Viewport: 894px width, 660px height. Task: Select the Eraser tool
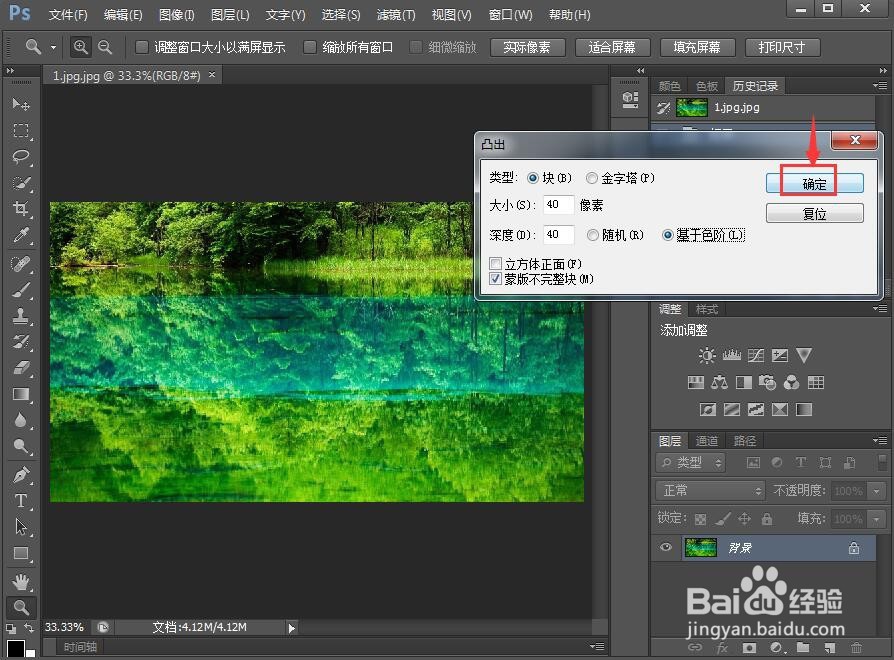pyautogui.click(x=21, y=368)
